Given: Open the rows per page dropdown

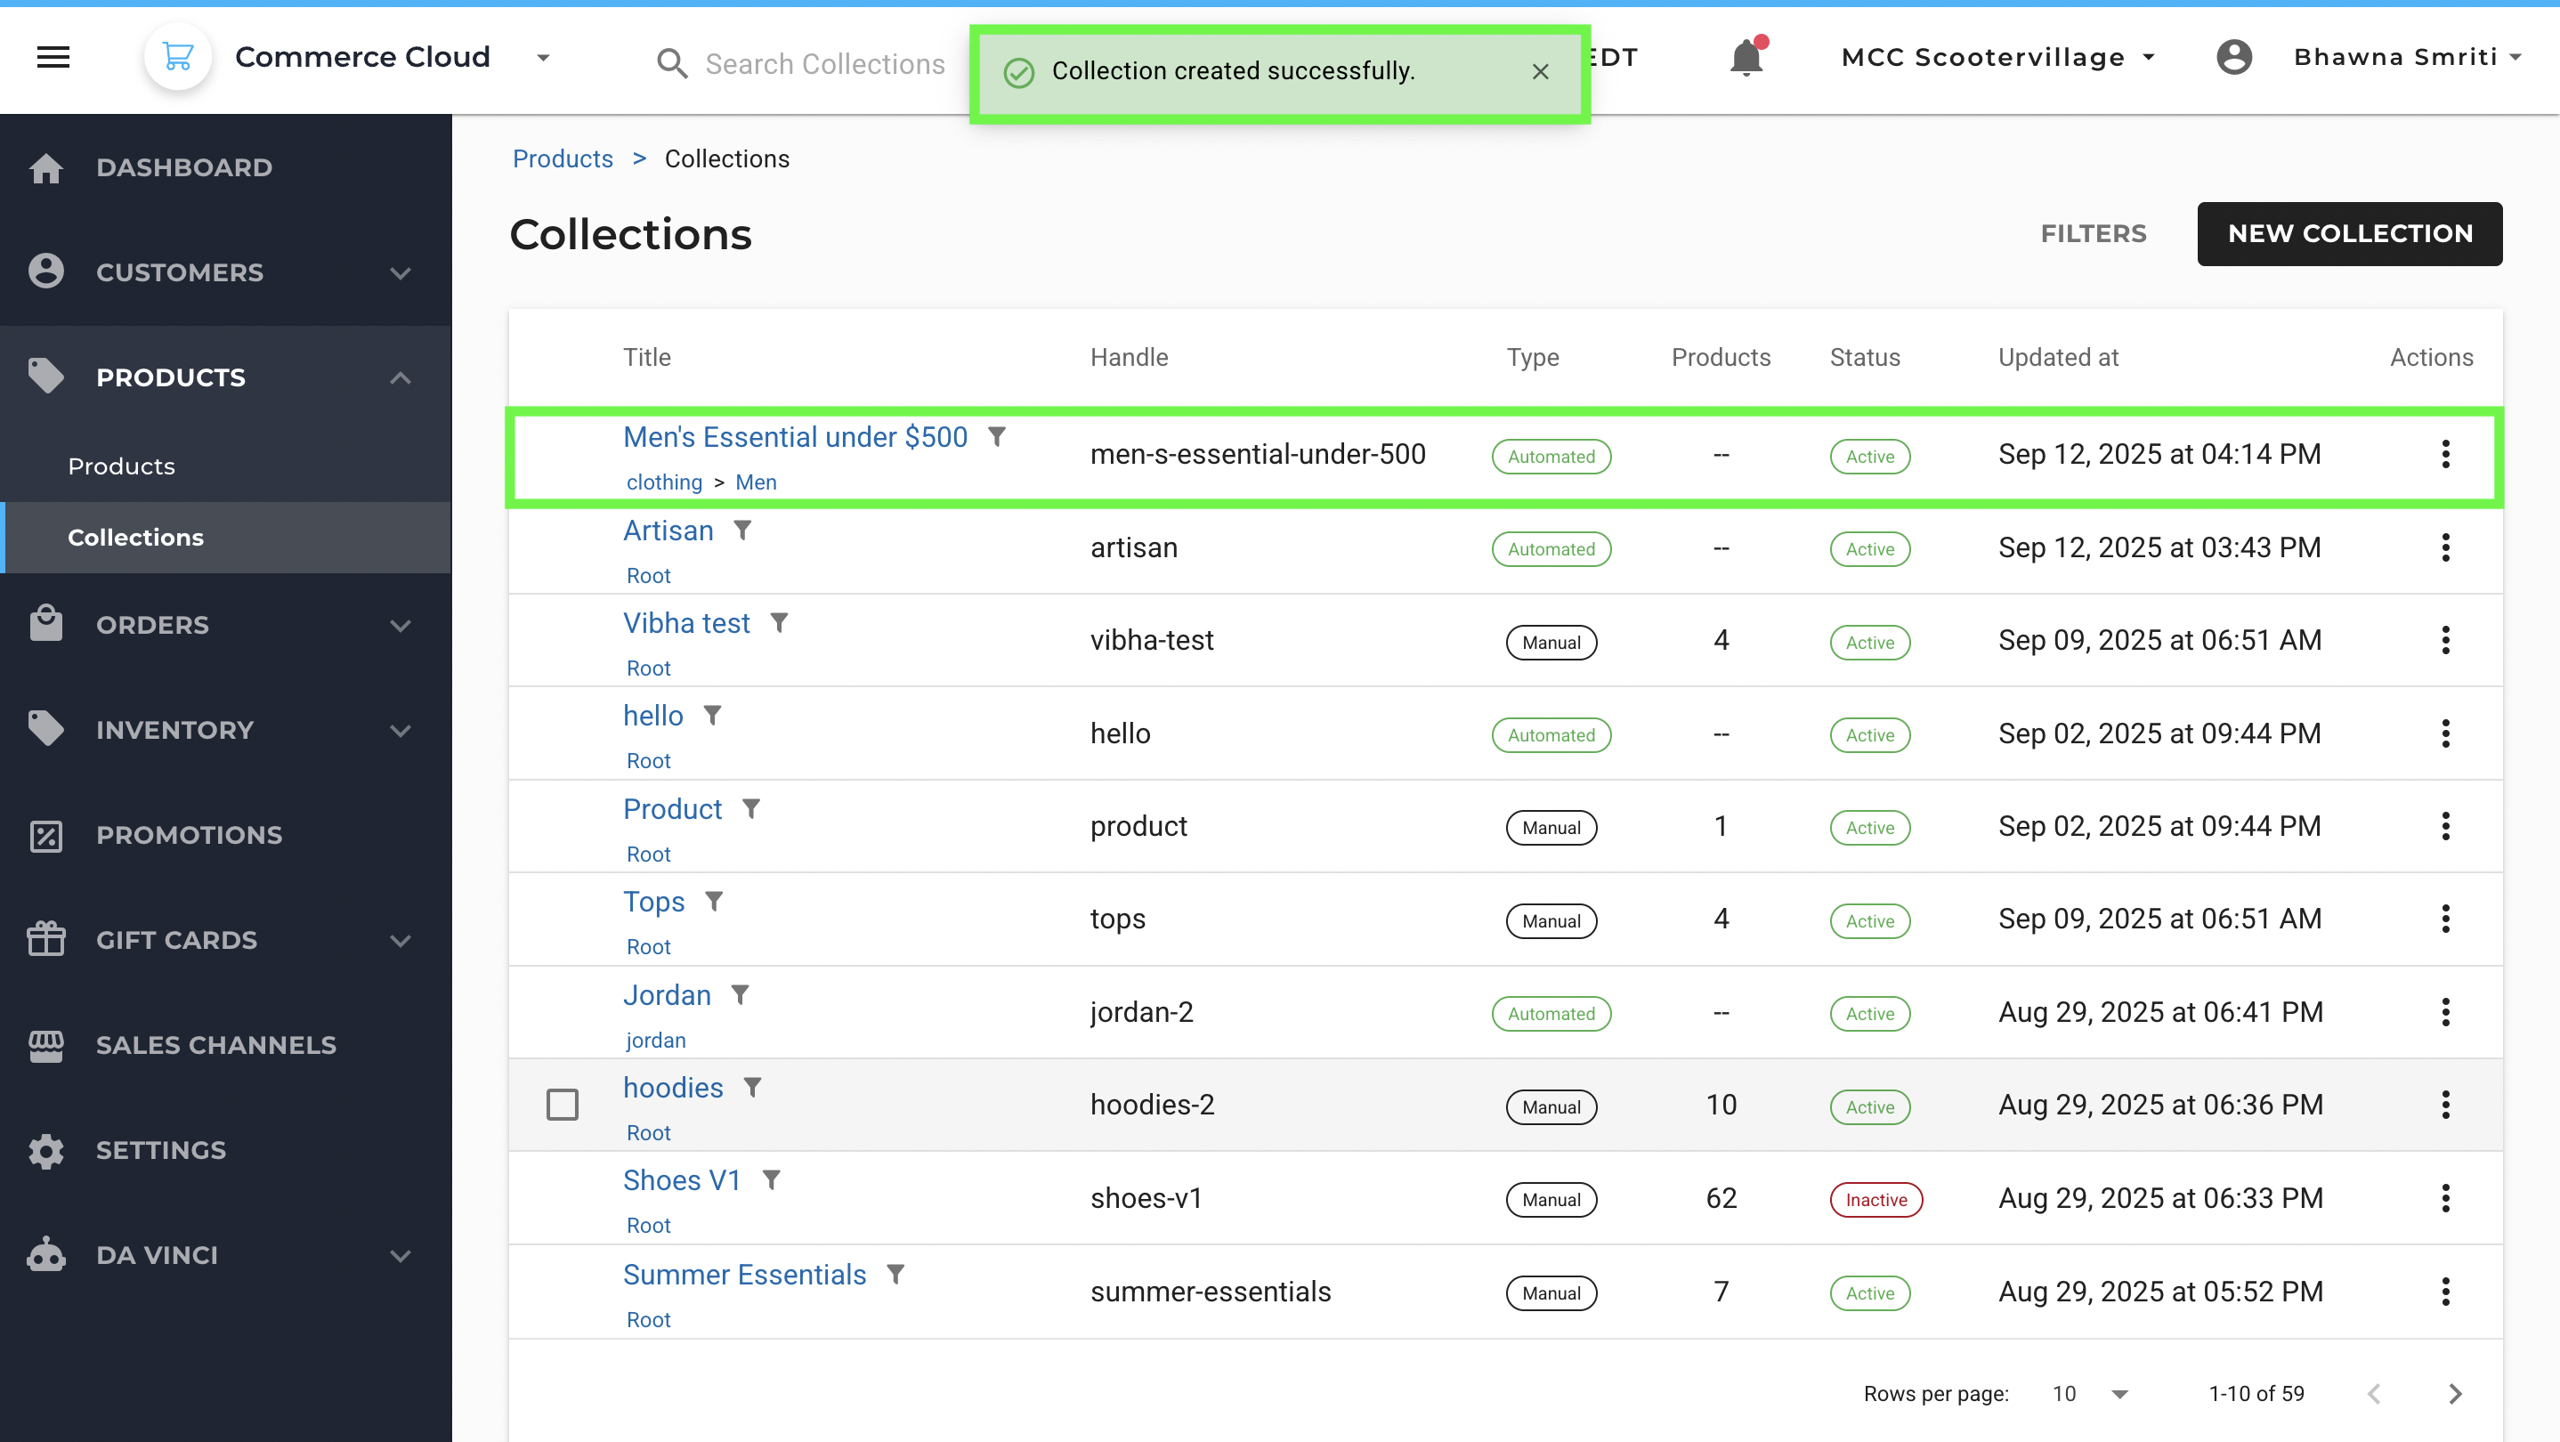Looking at the screenshot, I should tap(2090, 1393).
